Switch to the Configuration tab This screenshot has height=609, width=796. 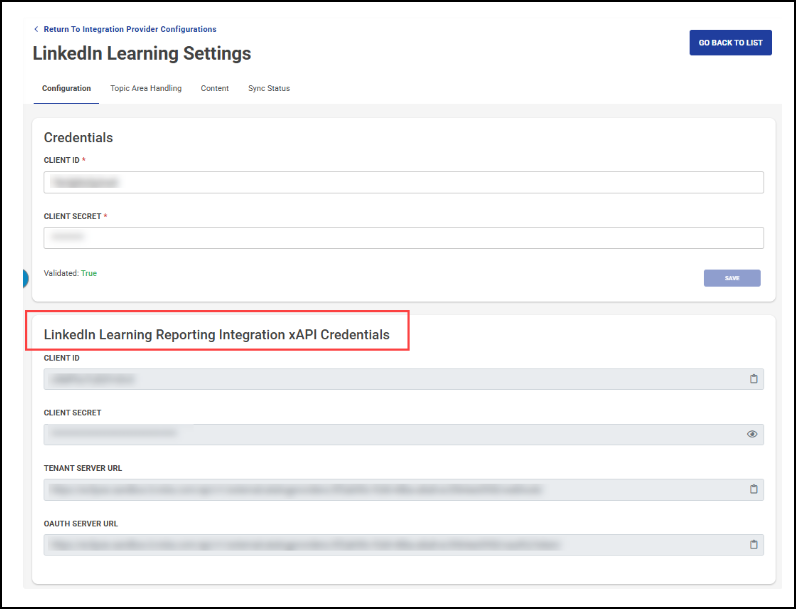coord(66,89)
